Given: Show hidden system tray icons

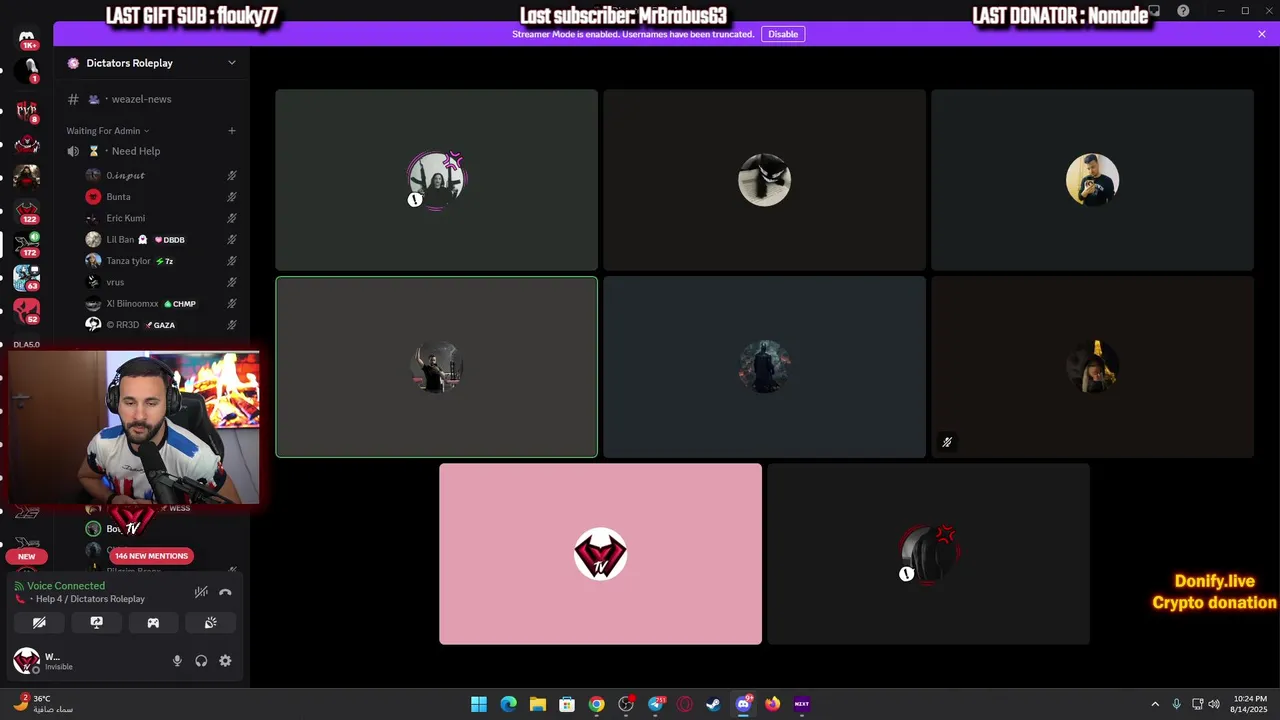Looking at the screenshot, I should [1155, 704].
